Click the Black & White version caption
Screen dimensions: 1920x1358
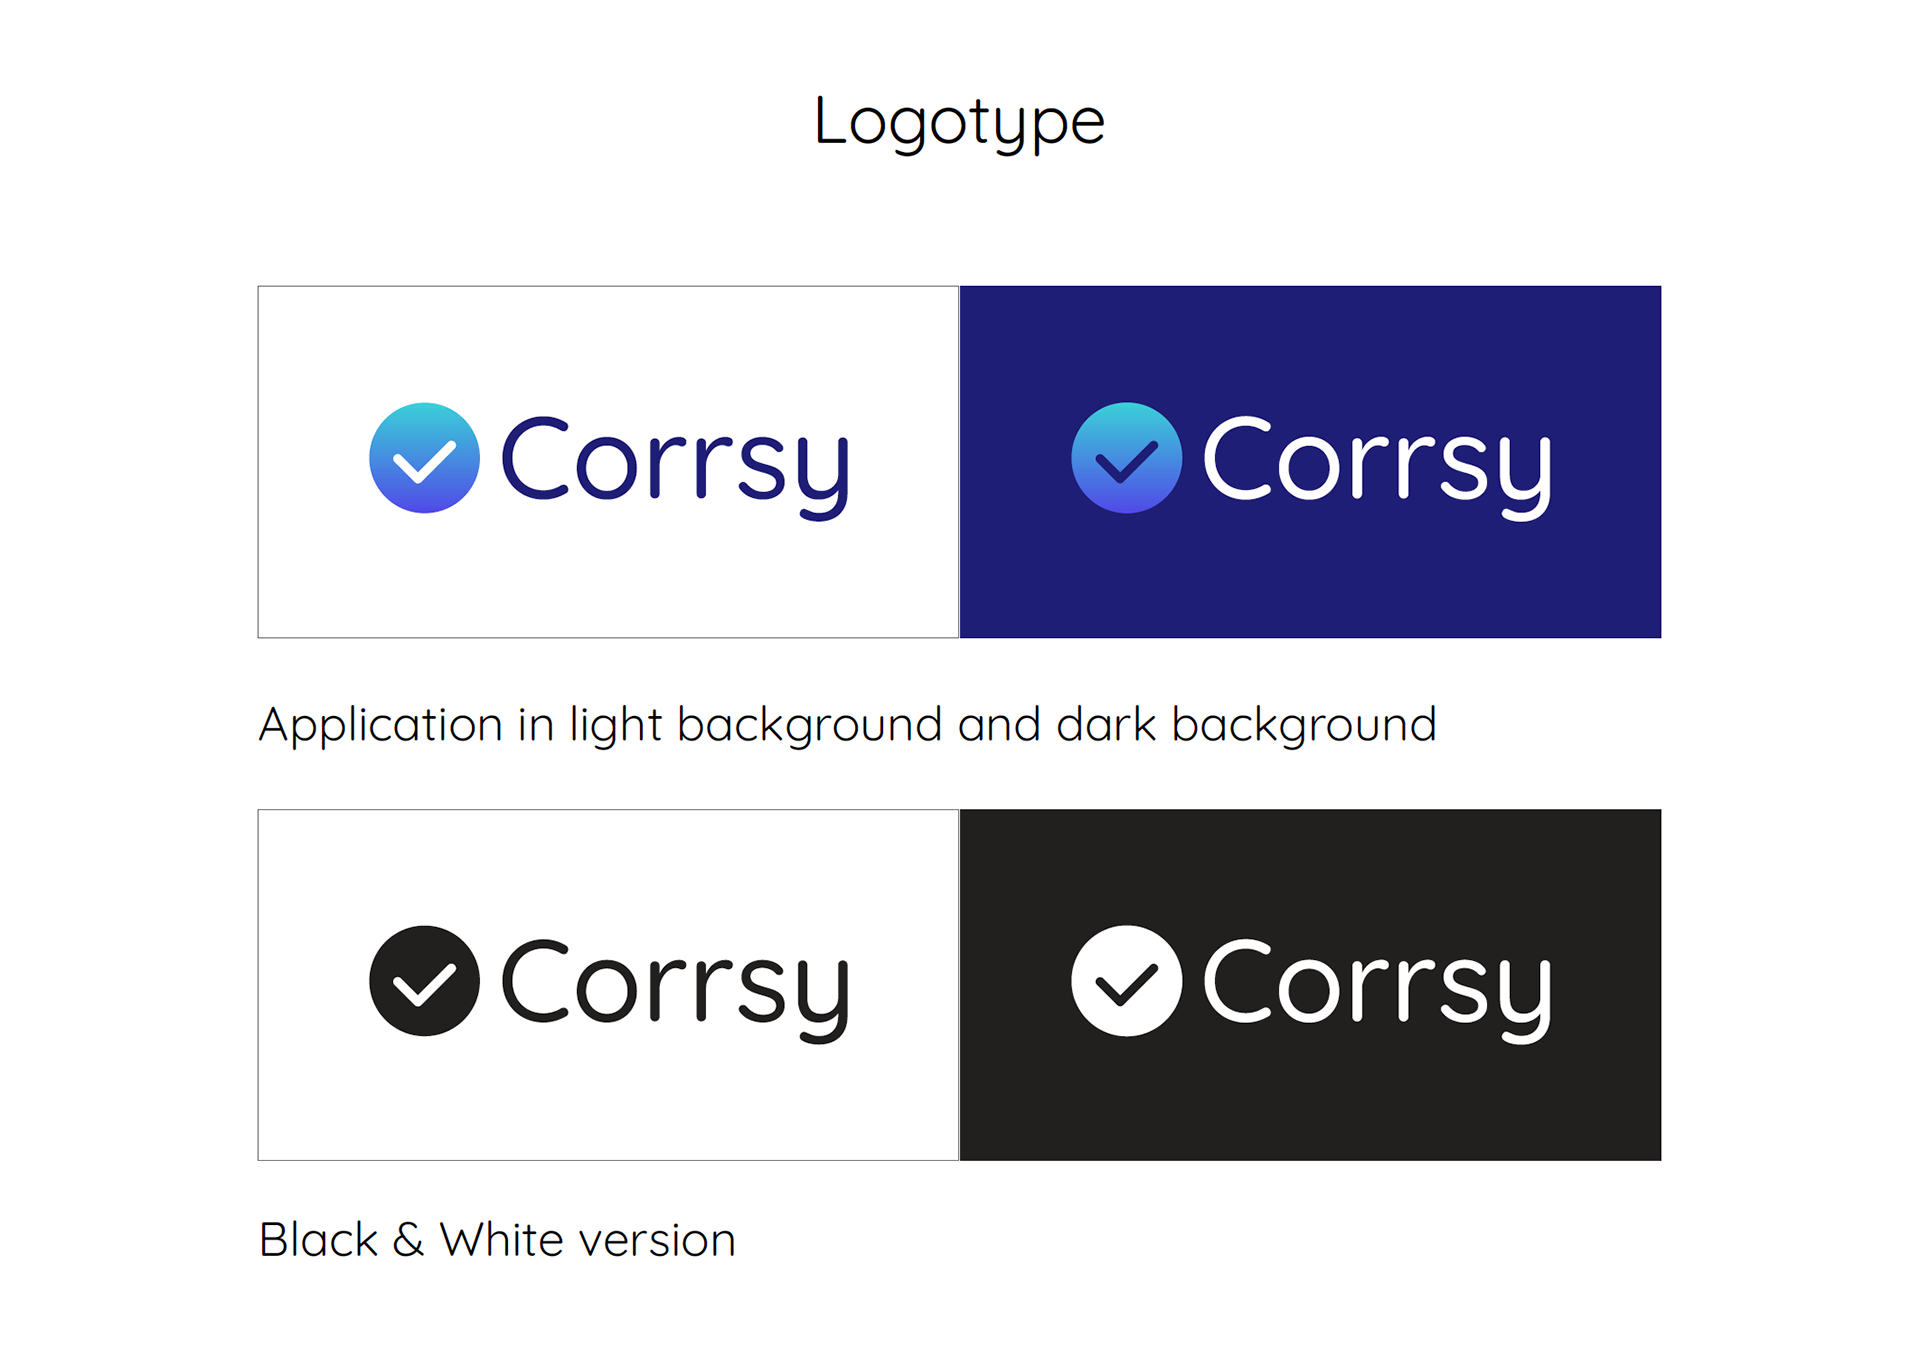coord(497,1240)
